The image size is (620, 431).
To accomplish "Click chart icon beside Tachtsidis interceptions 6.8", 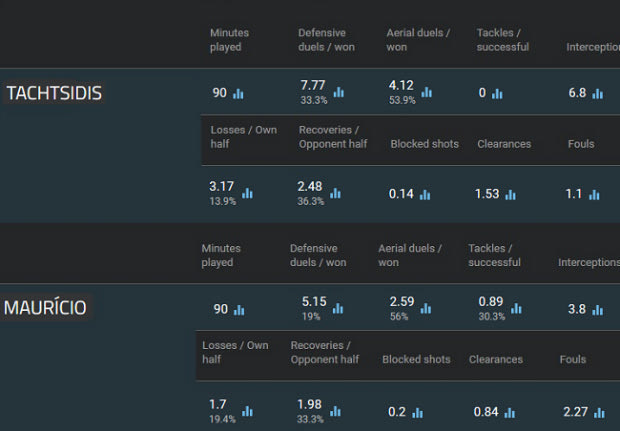I will coord(597,94).
